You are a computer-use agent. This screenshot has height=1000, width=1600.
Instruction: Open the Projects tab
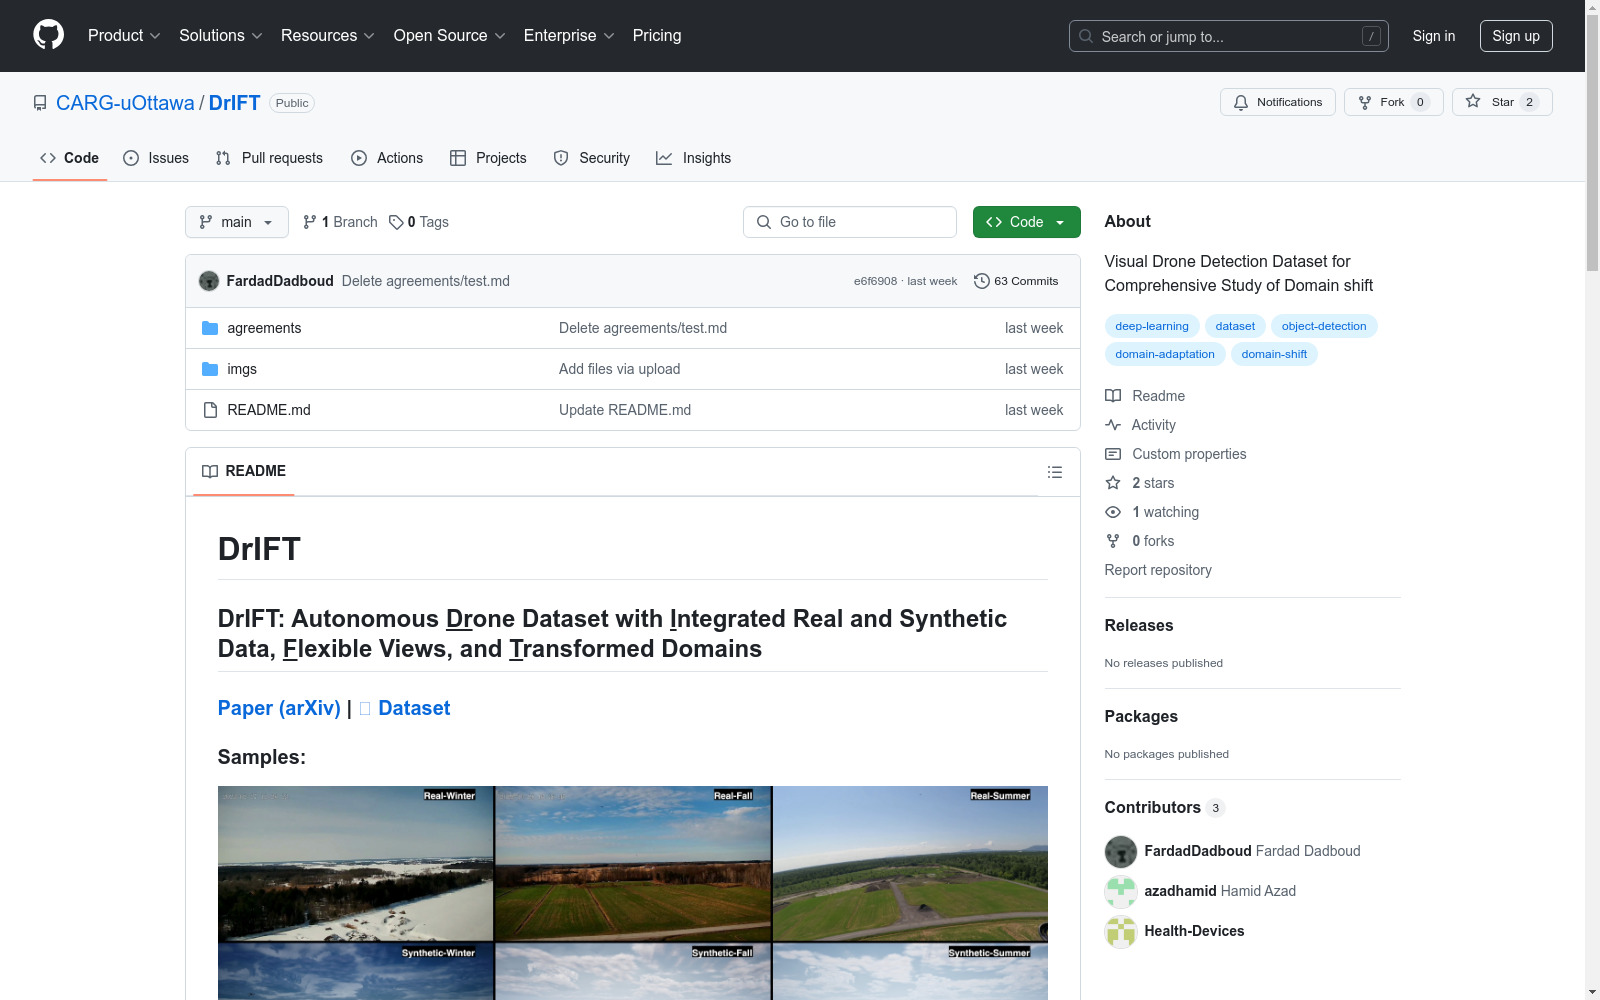click(x=488, y=158)
